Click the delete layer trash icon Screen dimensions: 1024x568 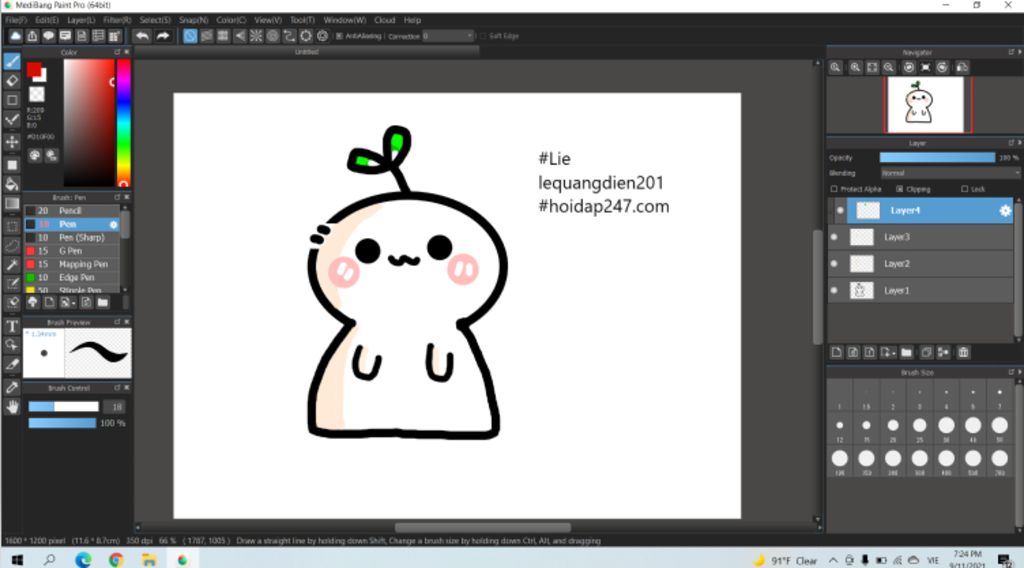(x=963, y=353)
